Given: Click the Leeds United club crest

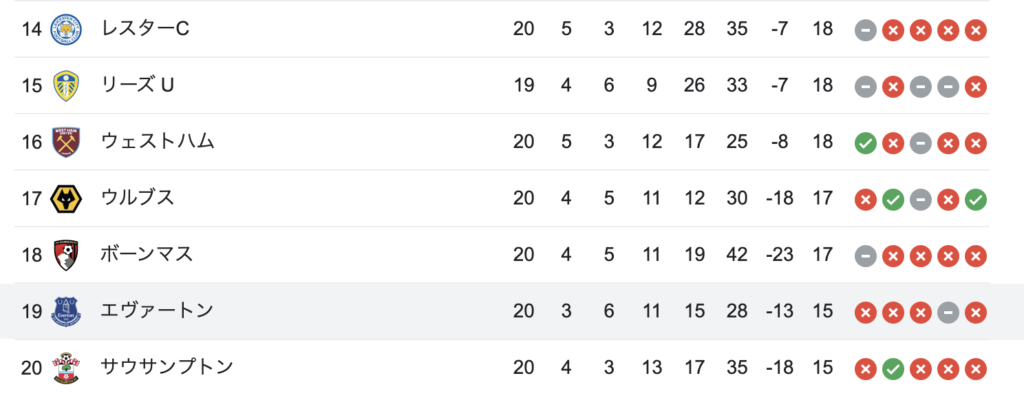Looking at the screenshot, I should coord(67,86).
